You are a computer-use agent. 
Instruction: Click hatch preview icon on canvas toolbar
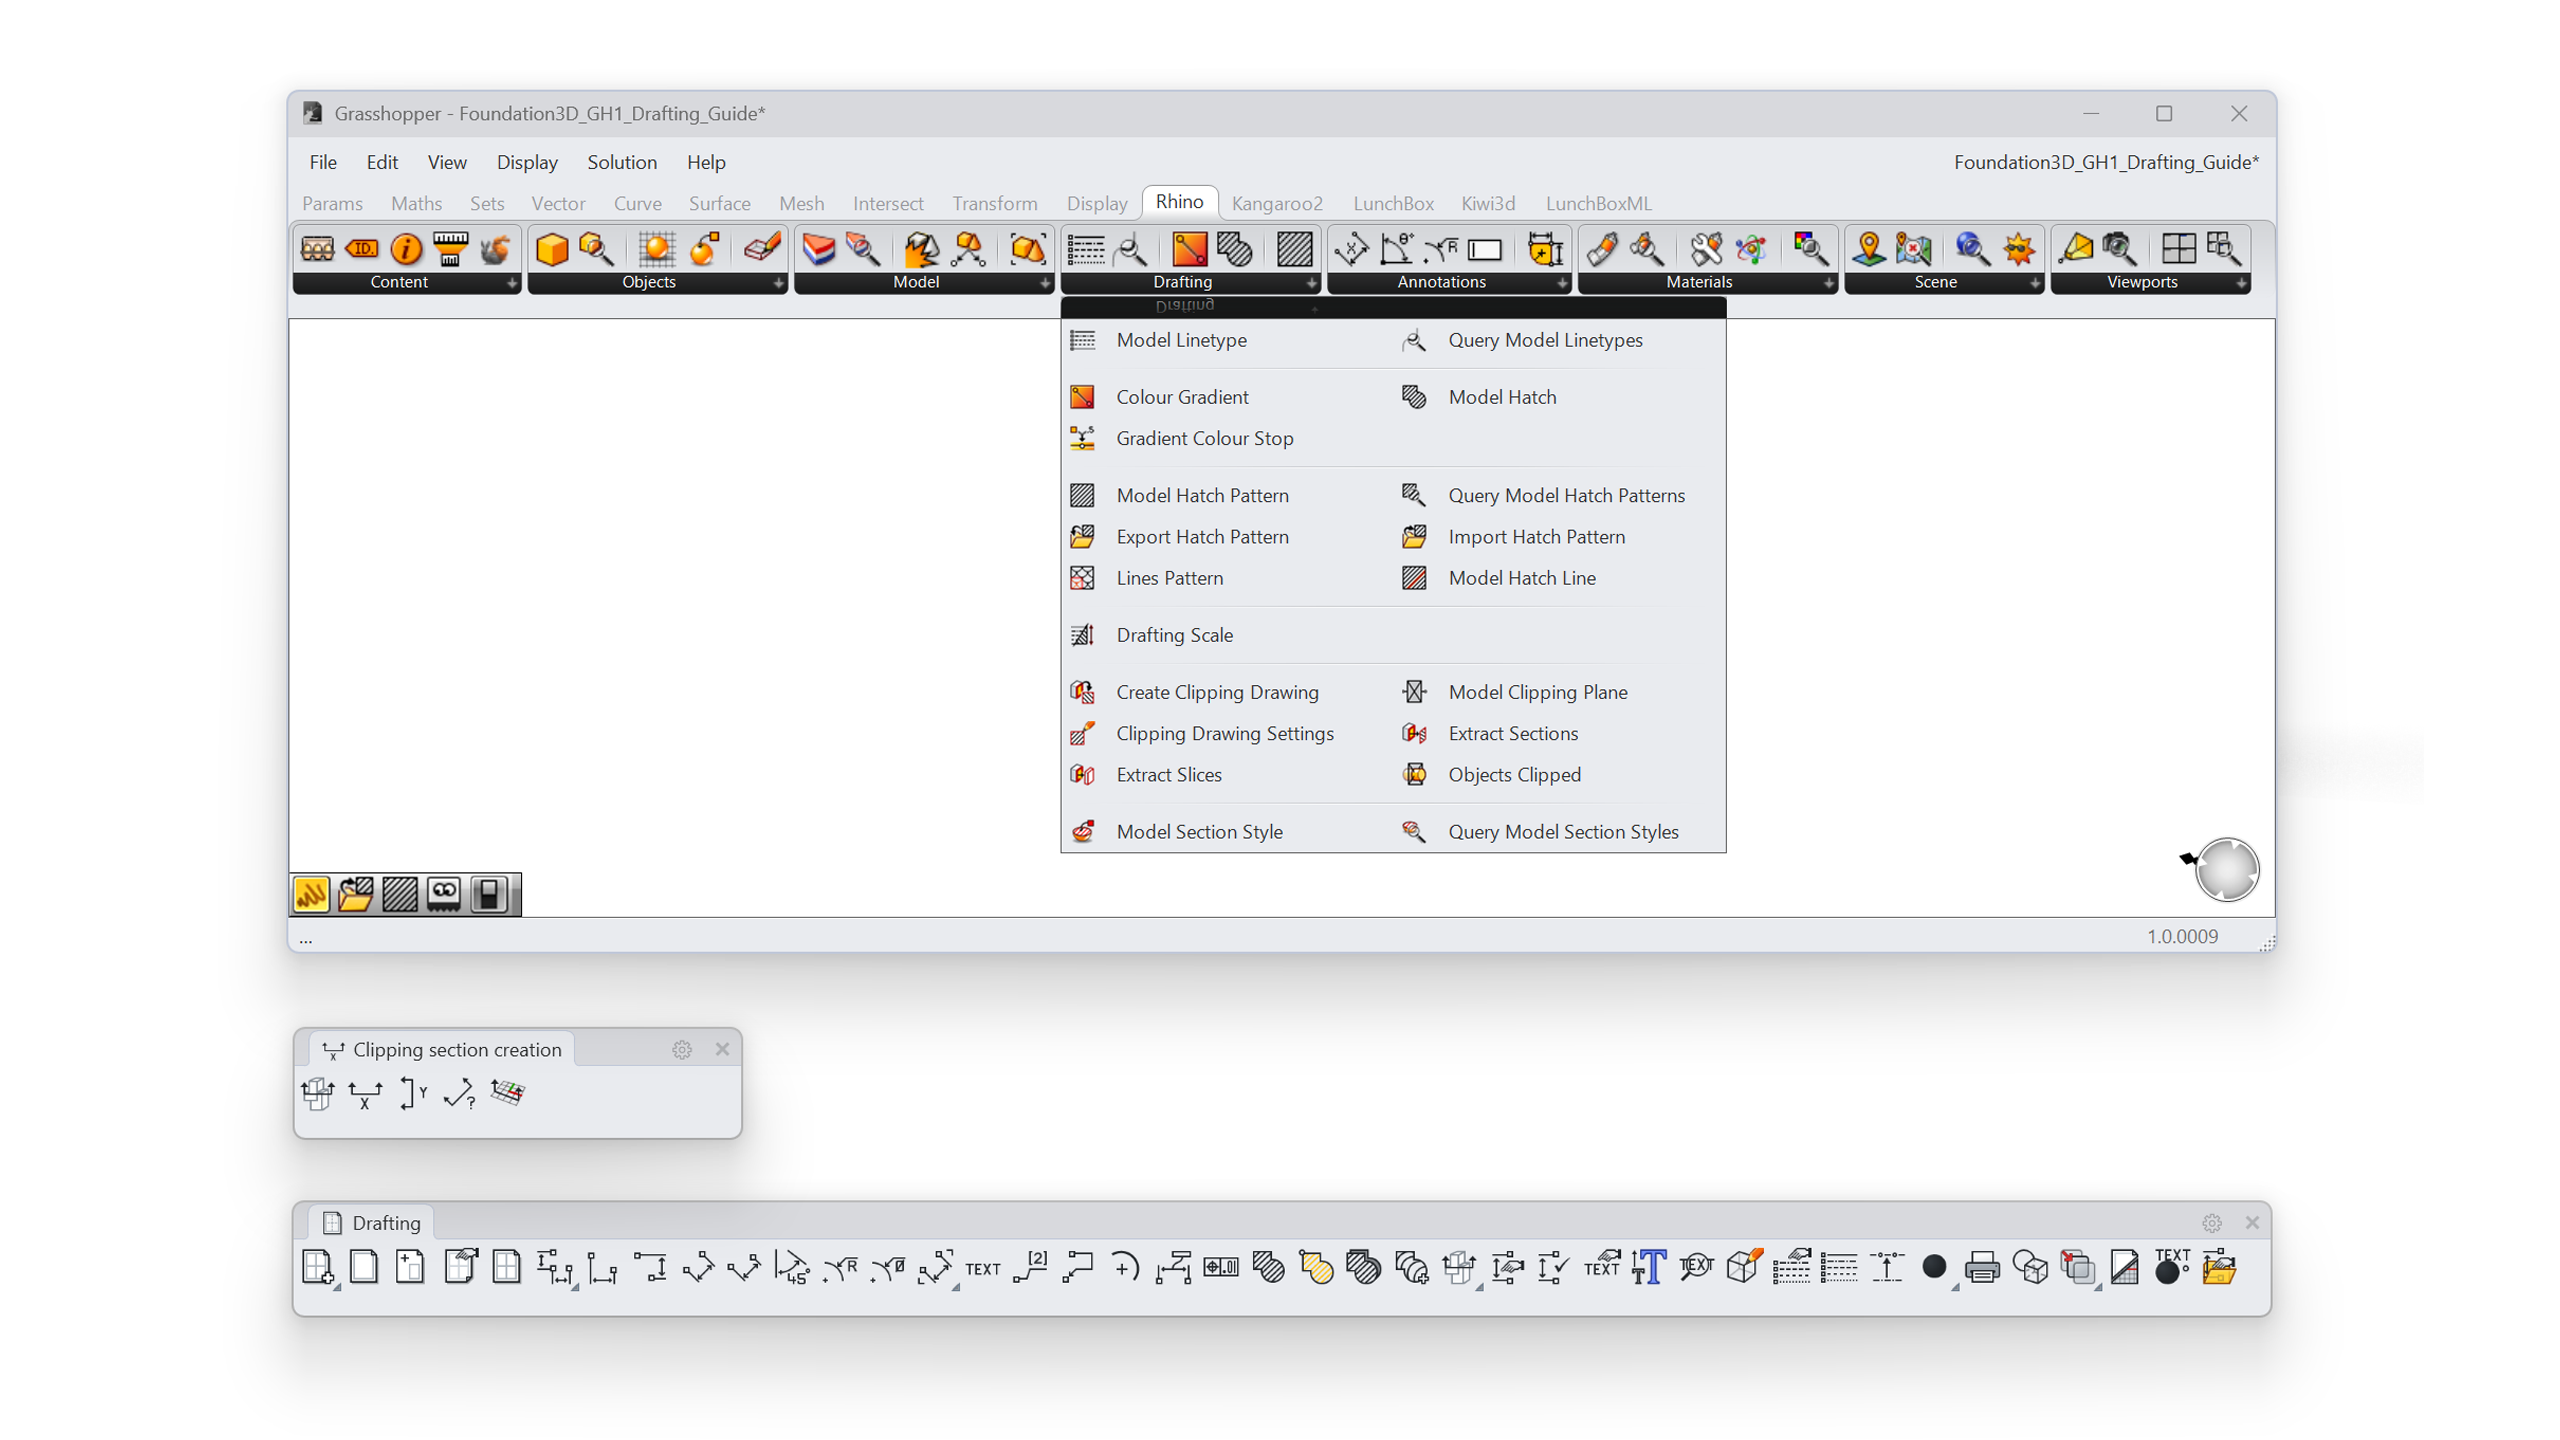point(399,894)
